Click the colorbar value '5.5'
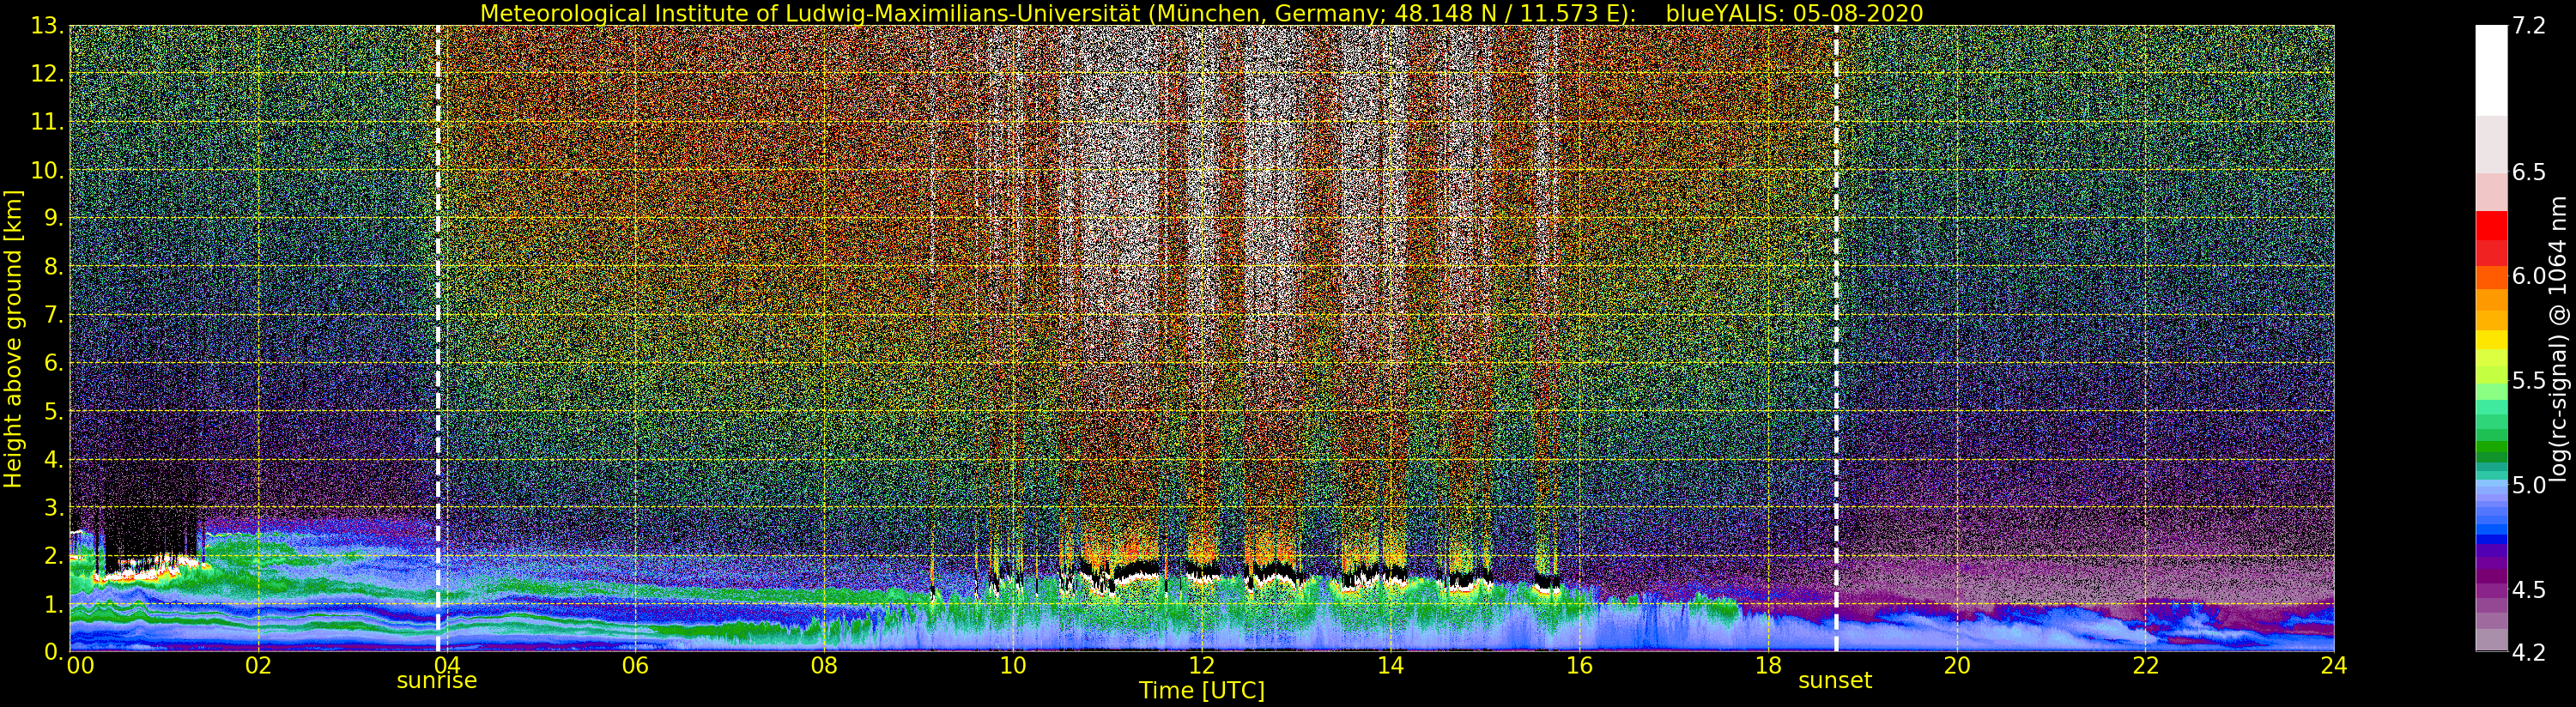 pos(2529,380)
